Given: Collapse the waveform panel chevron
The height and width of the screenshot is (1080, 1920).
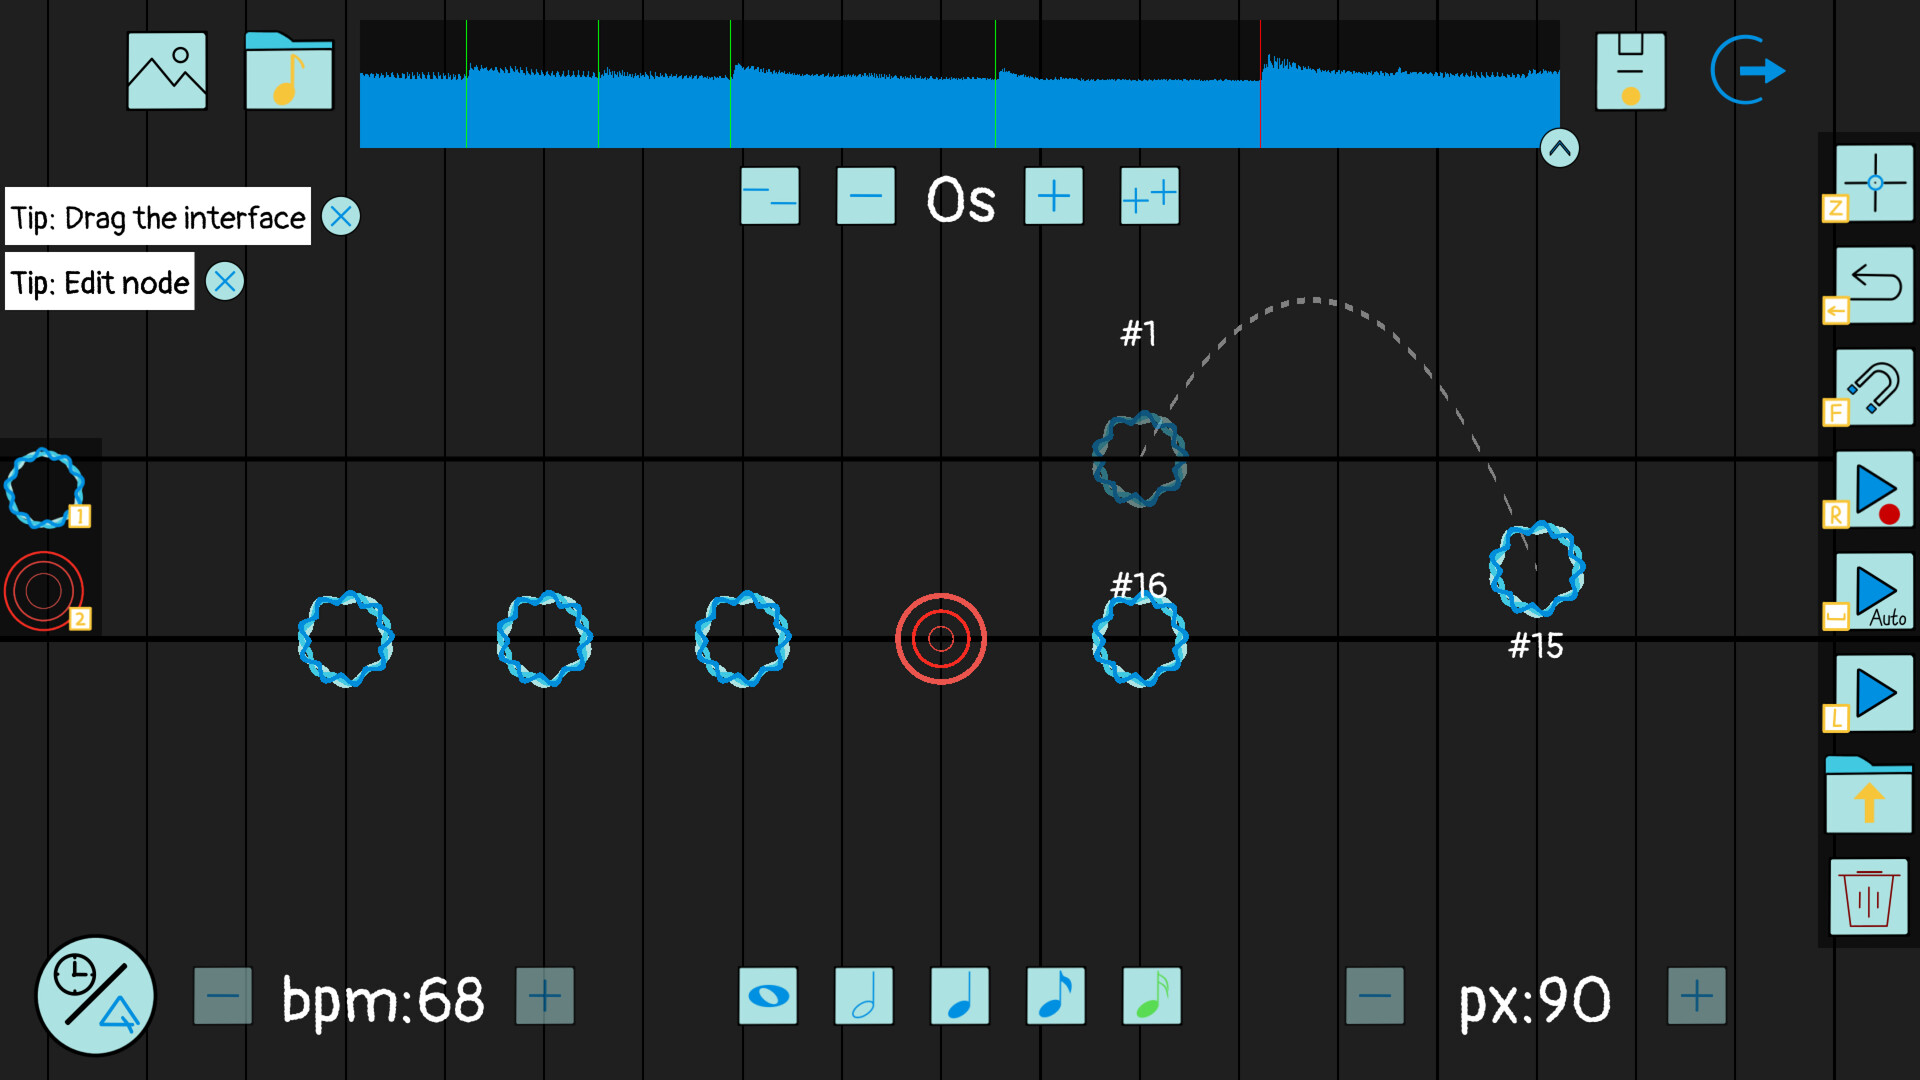Looking at the screenshot, I should (x=1559, y=149).
